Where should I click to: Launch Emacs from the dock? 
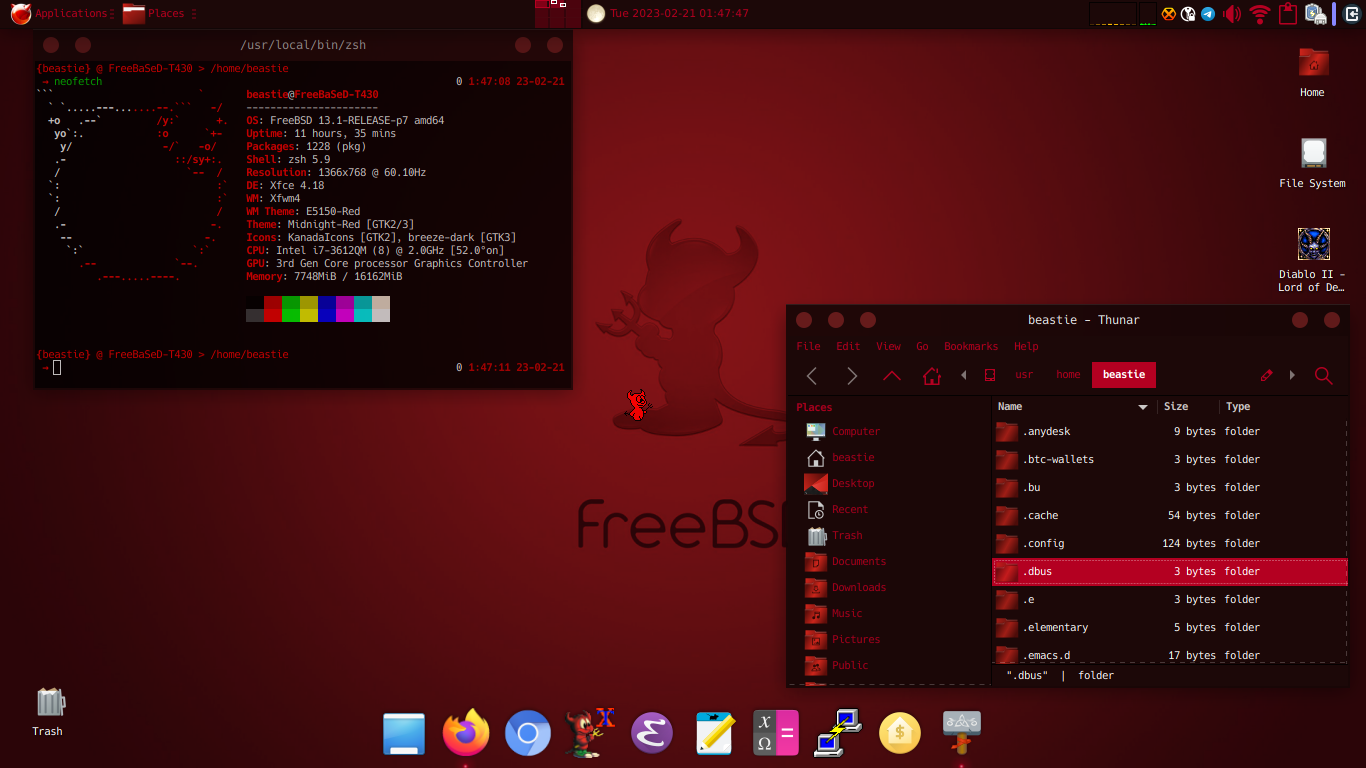click(651, 735)
